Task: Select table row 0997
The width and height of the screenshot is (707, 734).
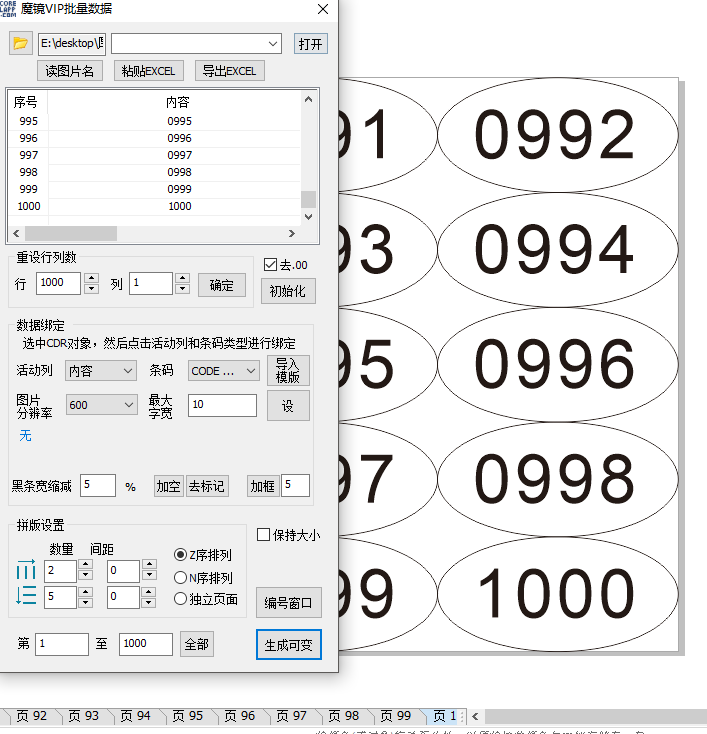Action: [x=155, y=155]
